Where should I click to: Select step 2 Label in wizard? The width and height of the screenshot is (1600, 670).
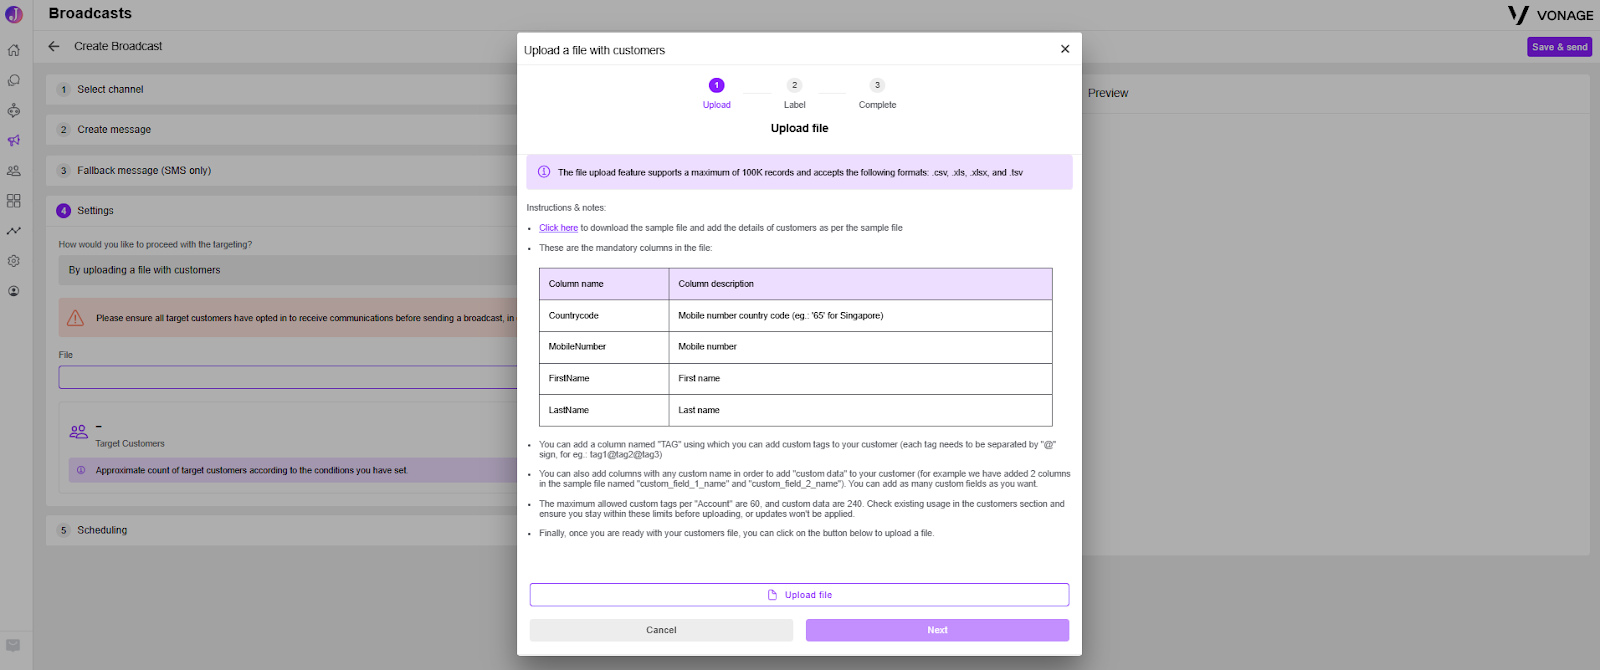(795, 94)
